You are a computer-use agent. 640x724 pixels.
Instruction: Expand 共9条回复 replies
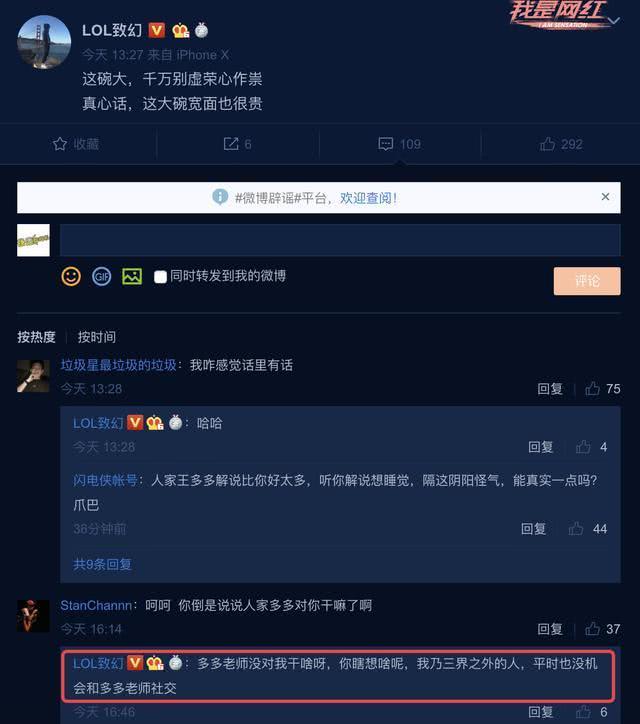point(103,564)
